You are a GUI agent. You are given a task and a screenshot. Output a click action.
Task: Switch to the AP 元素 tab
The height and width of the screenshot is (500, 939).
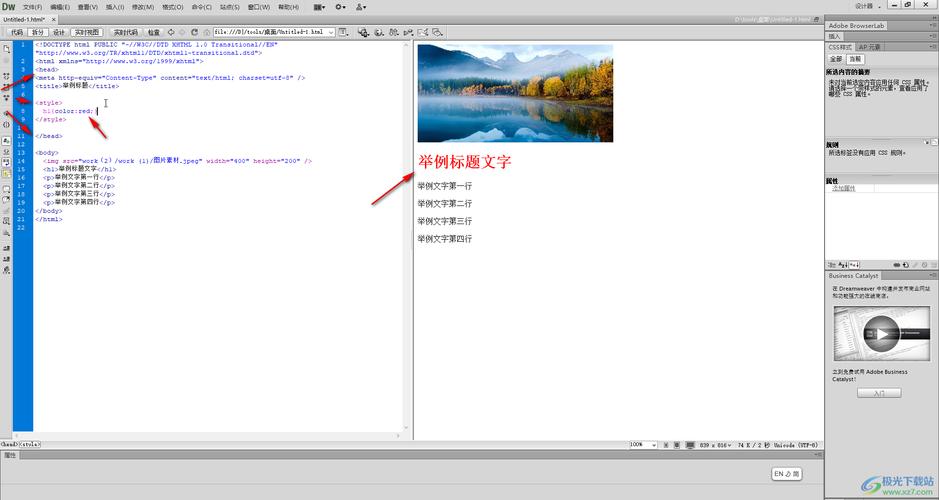point(869,47)
